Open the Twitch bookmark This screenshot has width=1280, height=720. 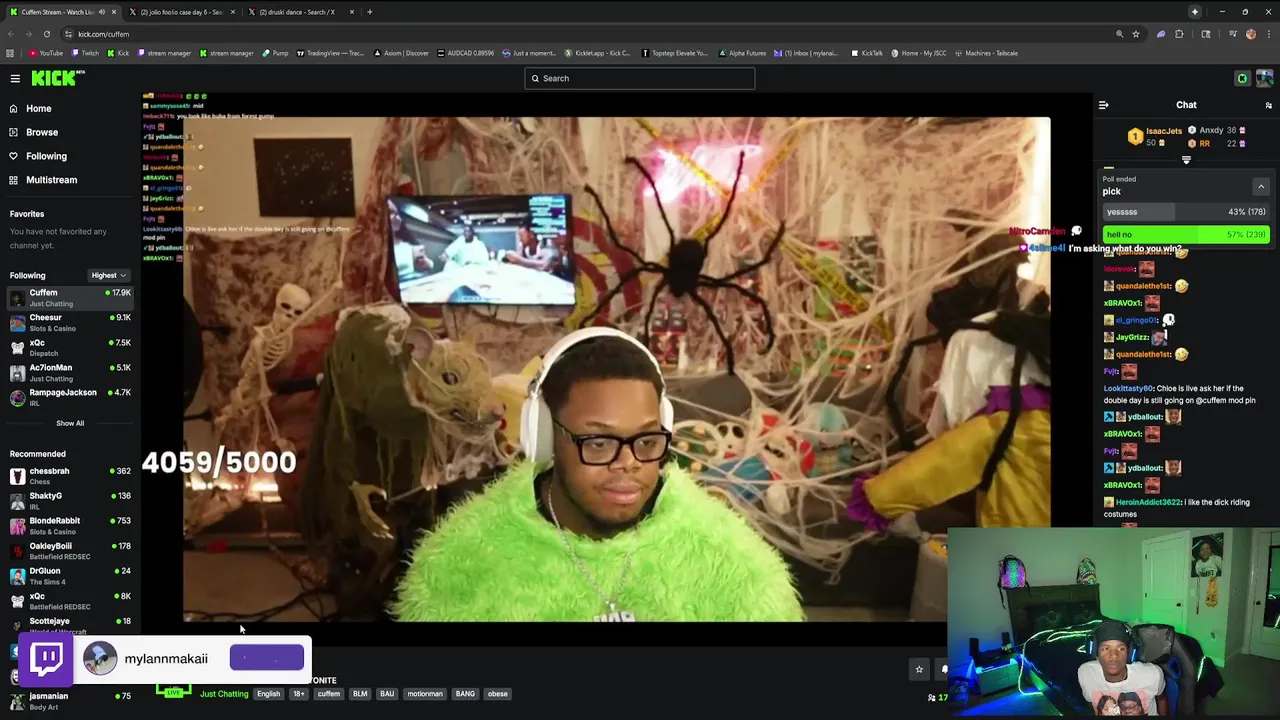point(85,53)
